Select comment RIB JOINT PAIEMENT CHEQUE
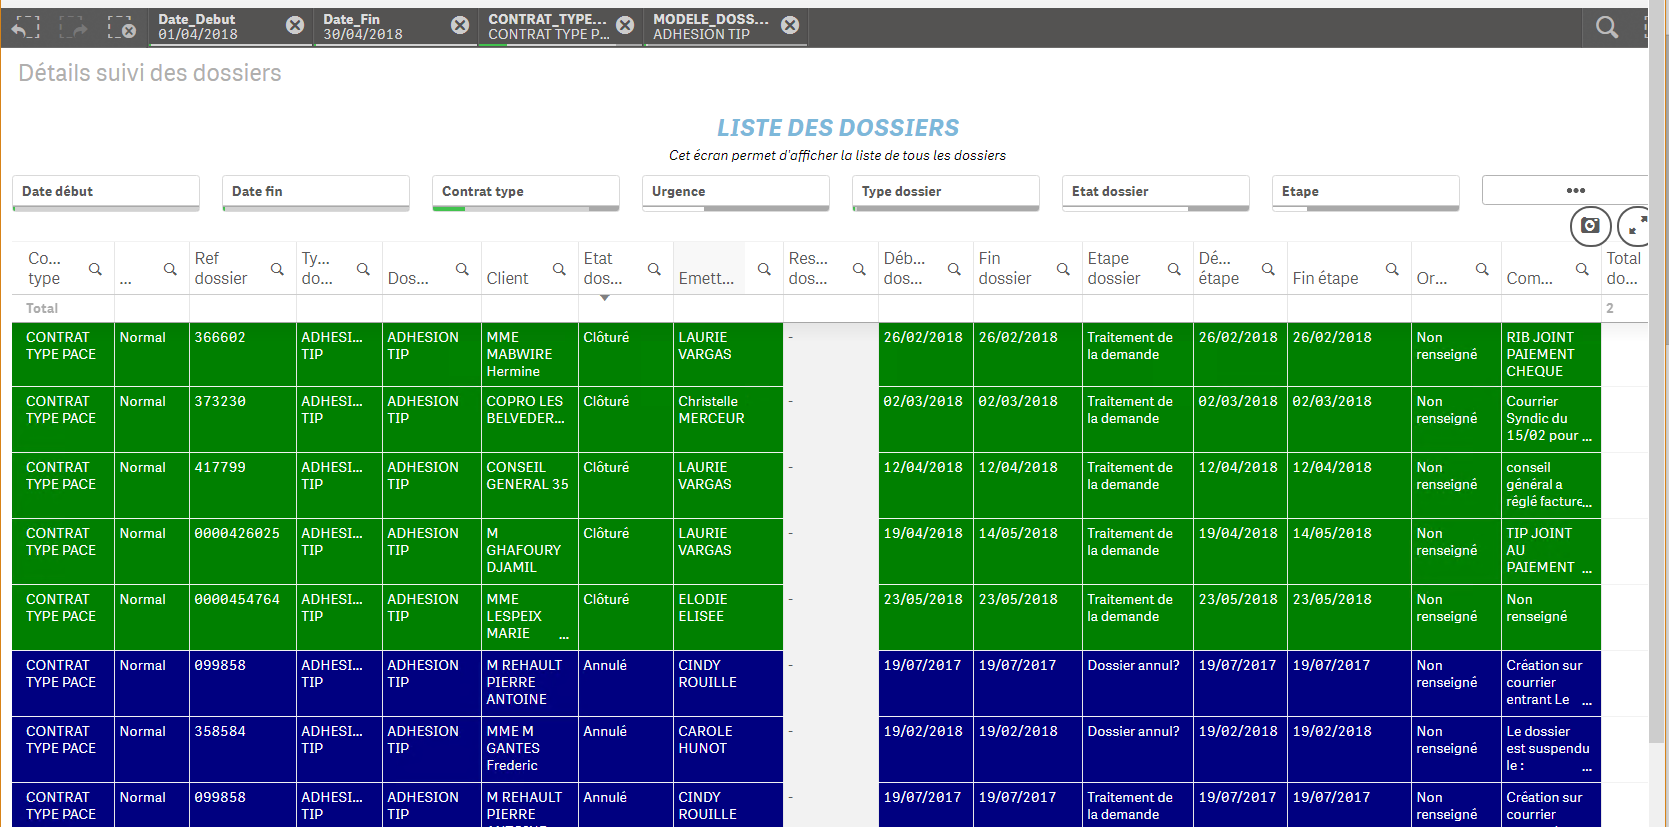 pos(1550,354)
